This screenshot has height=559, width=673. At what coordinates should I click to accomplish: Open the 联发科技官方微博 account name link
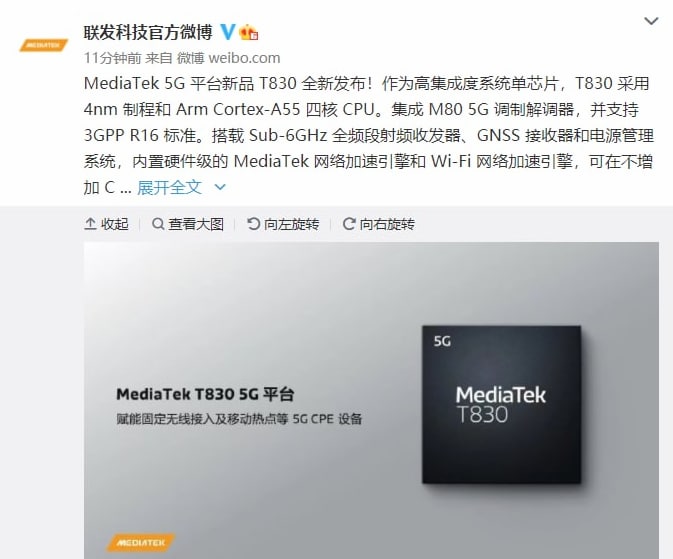tap(148, 32)
